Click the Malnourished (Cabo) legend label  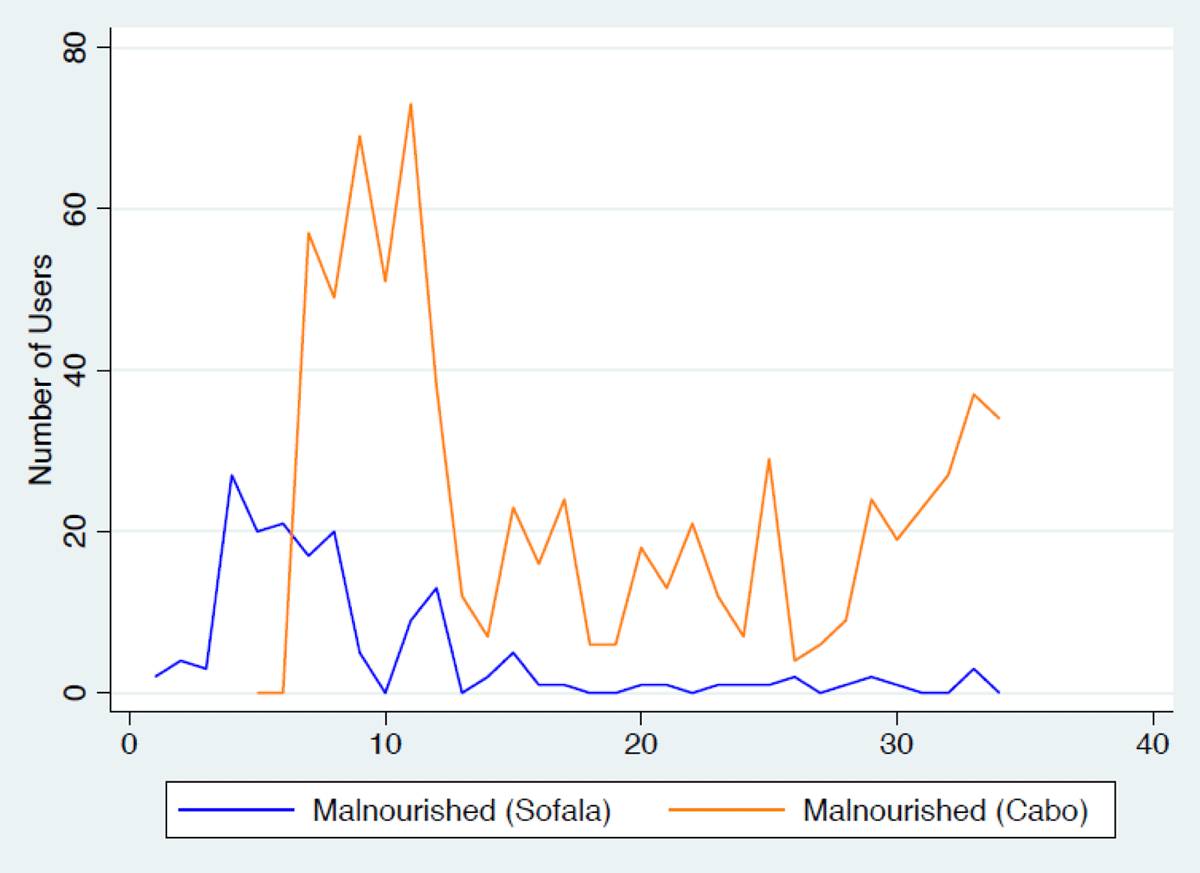click(944, 810)
